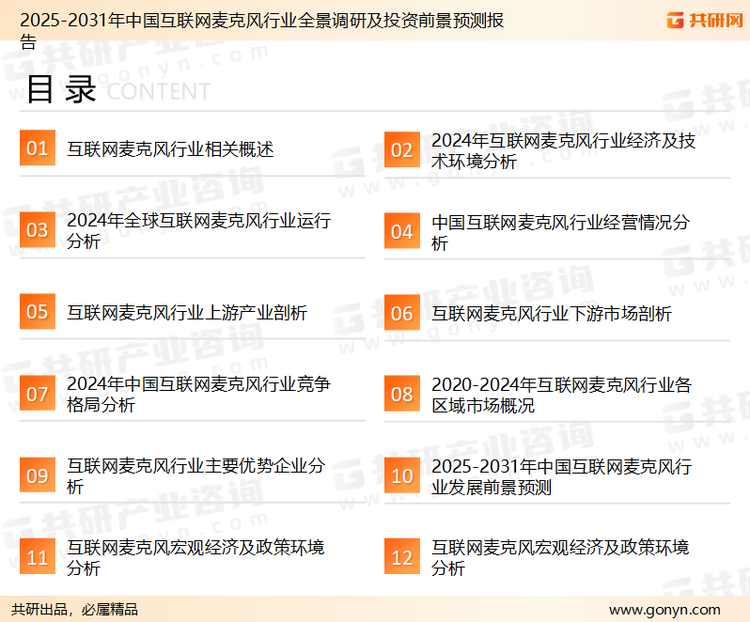This screenshot has width=750, height=622.
Task: Click the orange 09 number badge
Action: click(37, 475)
